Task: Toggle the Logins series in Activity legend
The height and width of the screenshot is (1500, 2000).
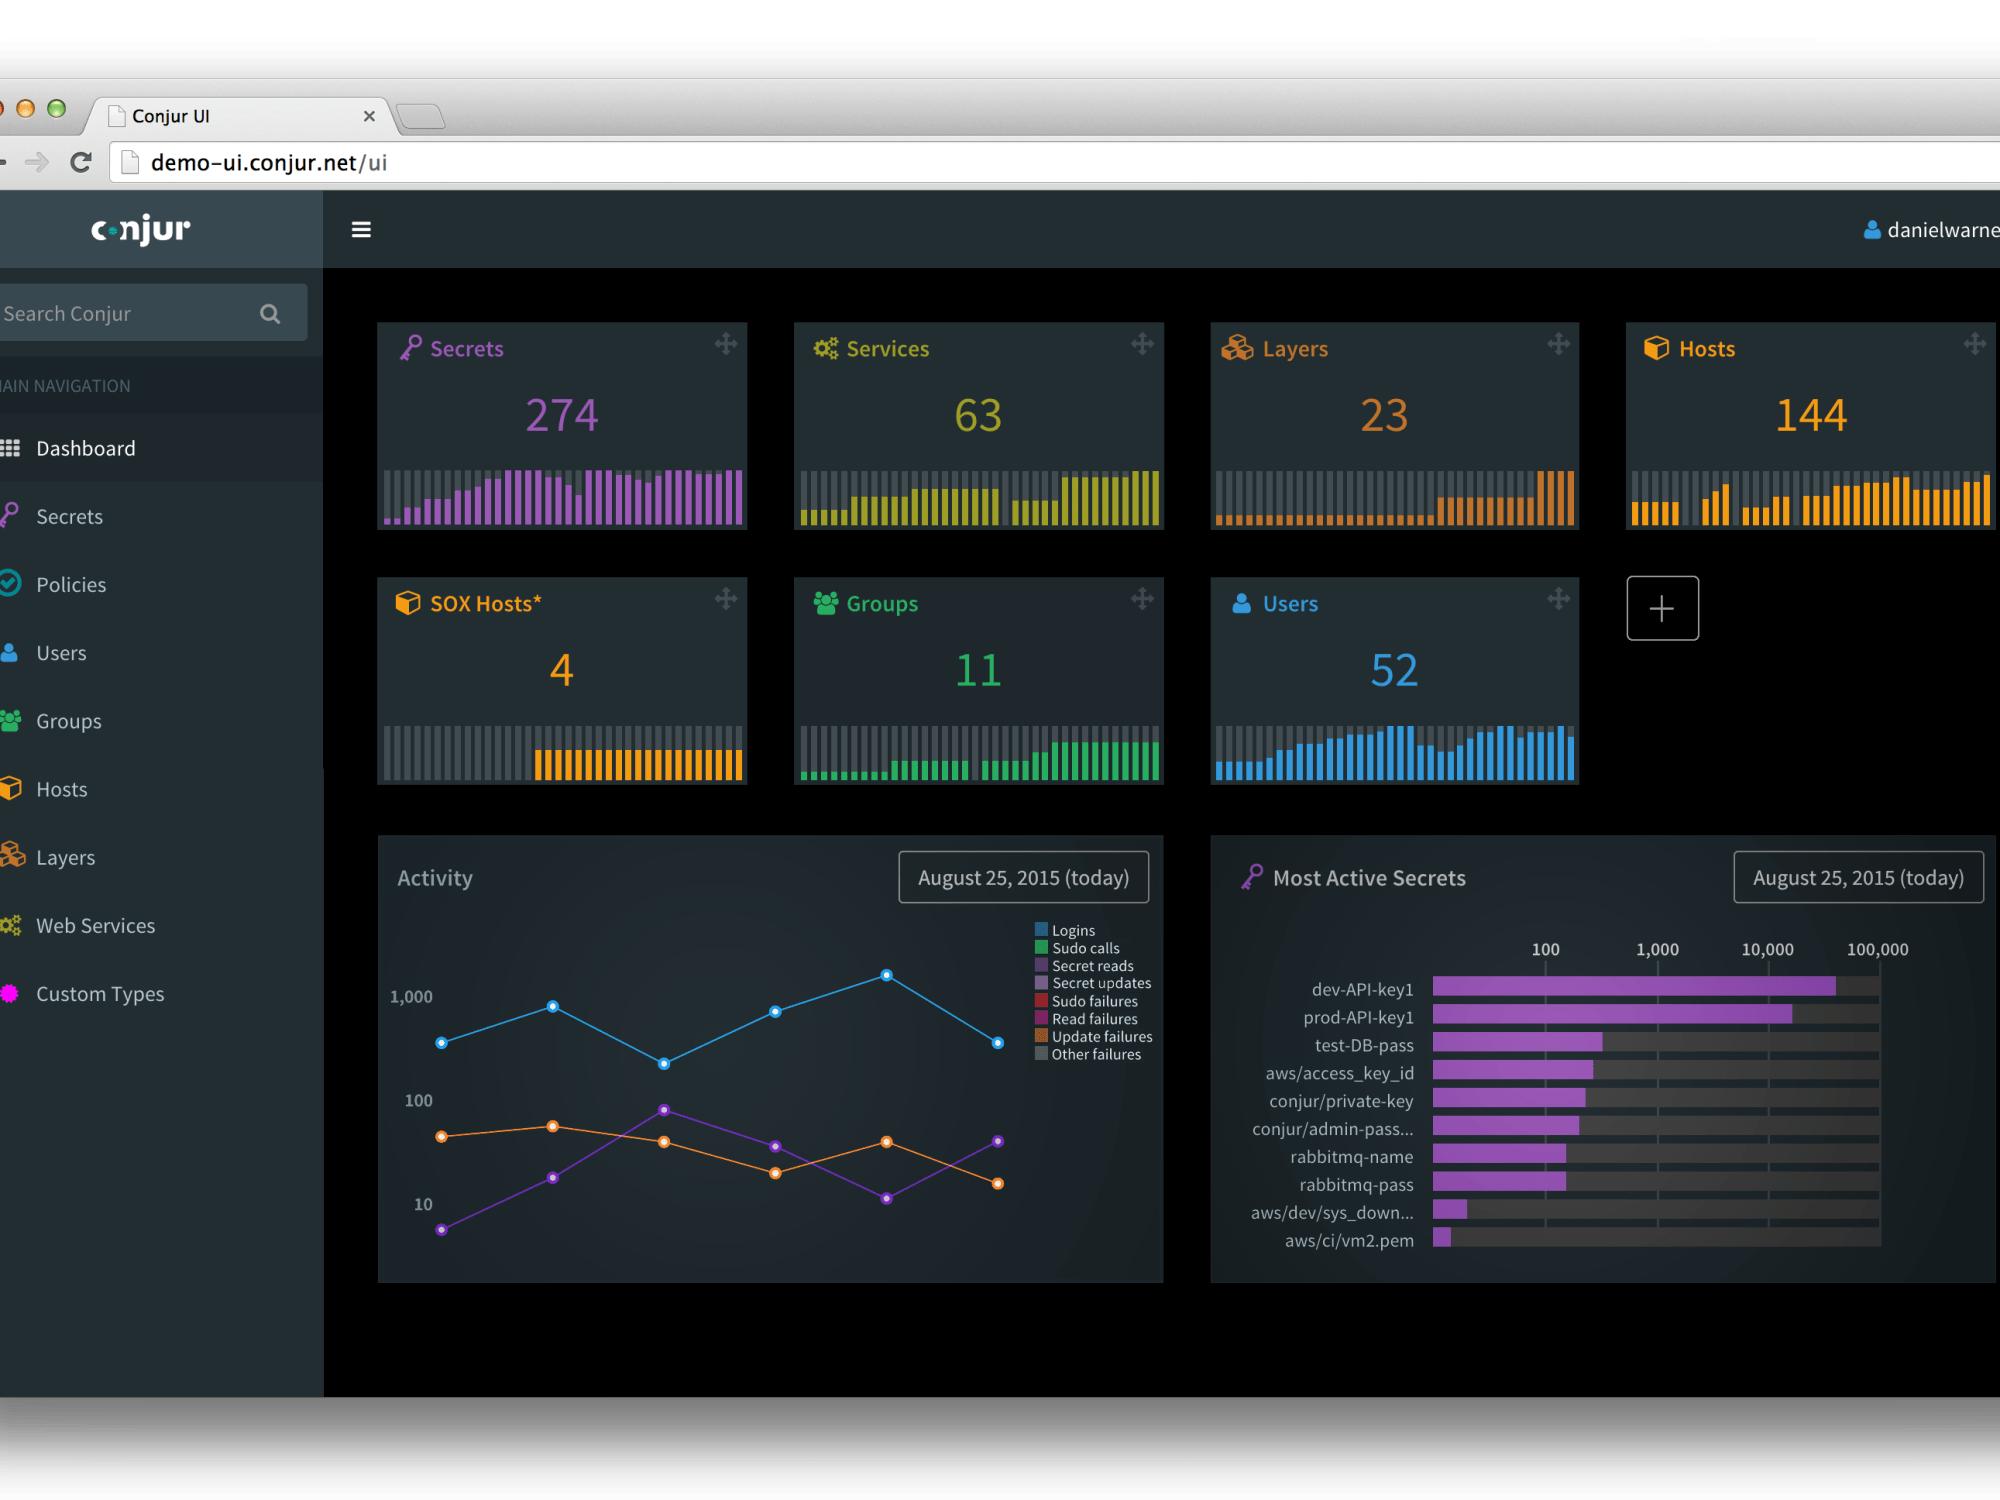Action: pos(1072,930)
